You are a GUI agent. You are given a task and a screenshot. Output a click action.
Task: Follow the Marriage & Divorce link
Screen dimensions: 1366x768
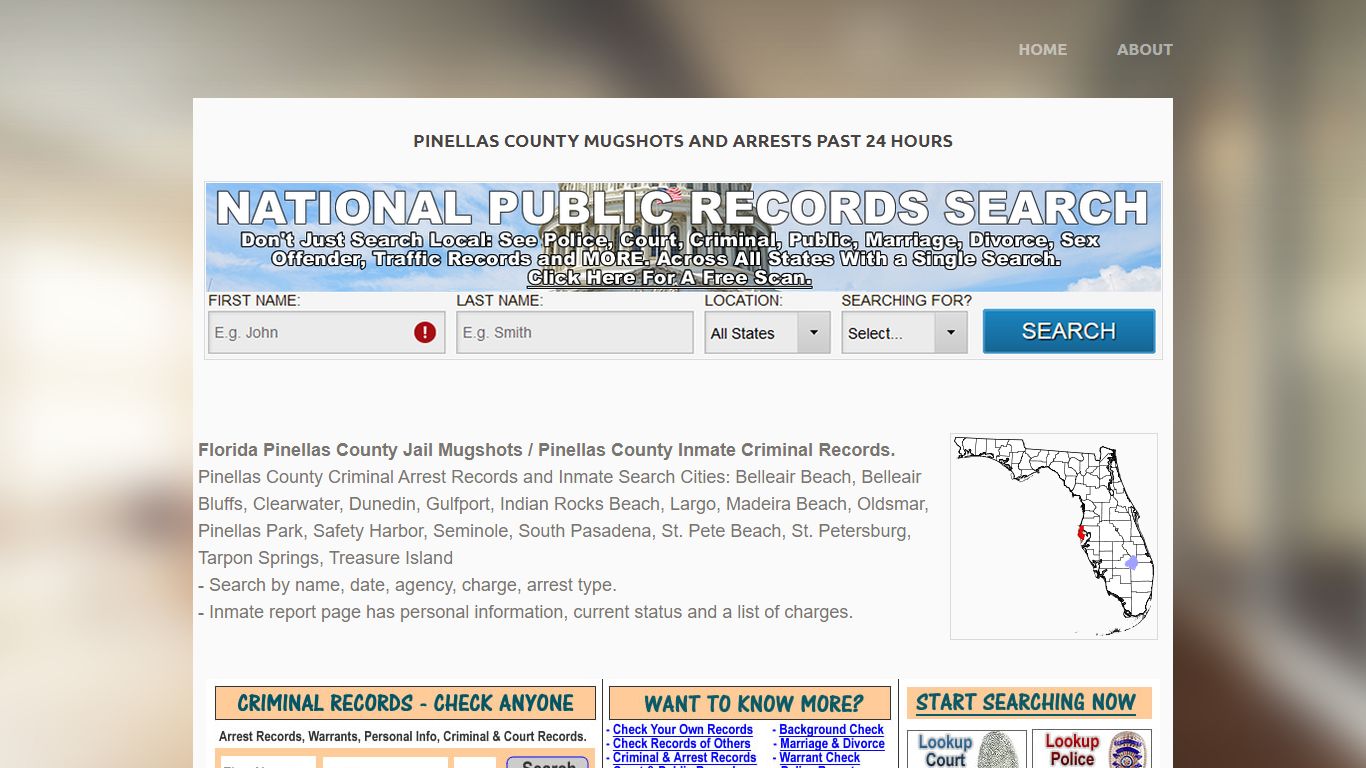point(831,744)
